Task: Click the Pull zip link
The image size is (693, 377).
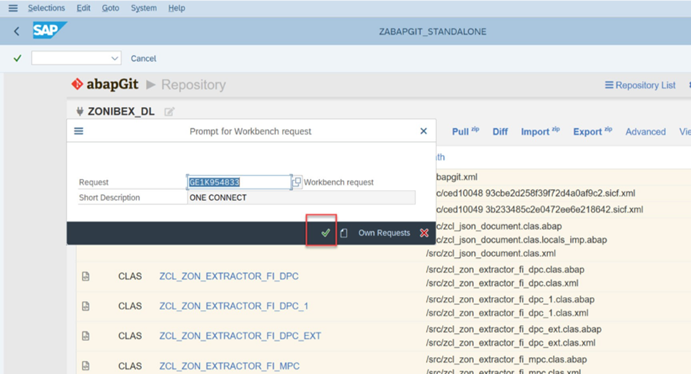Action: coord(465,131)
